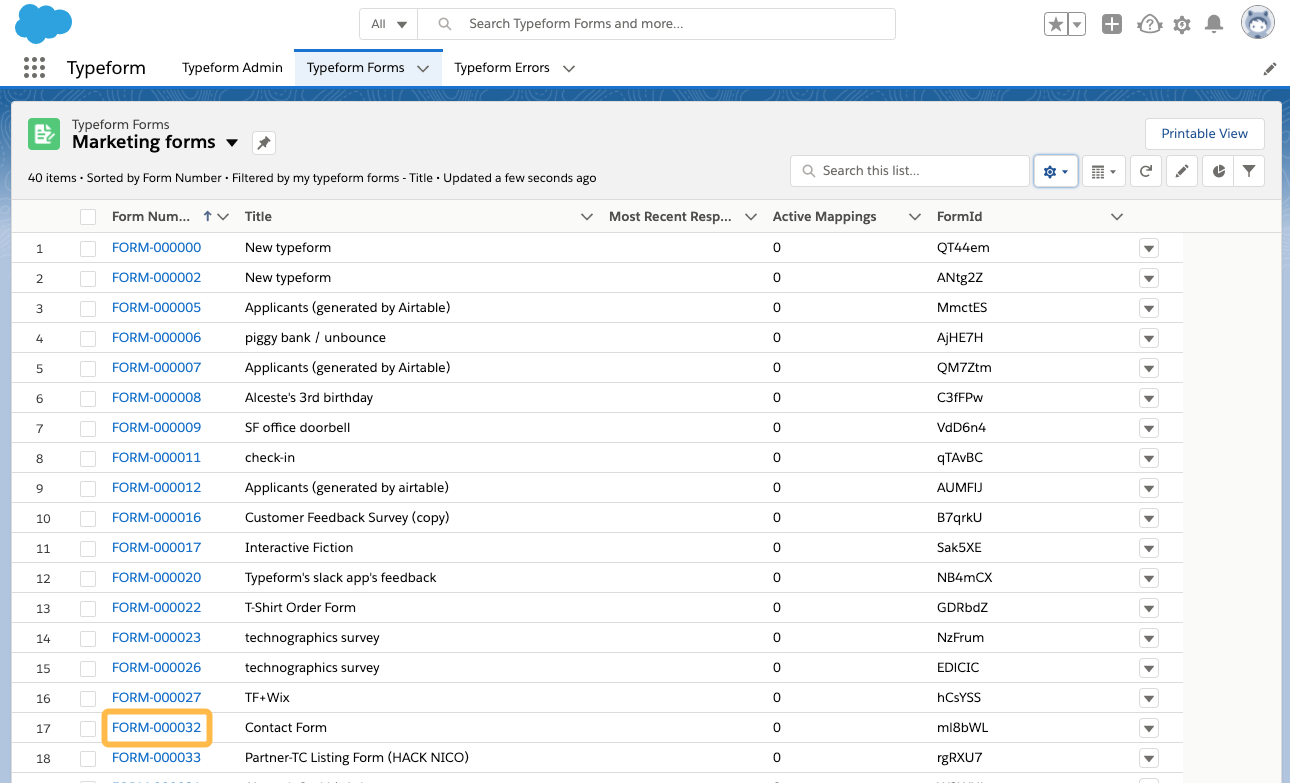1290x783 pixels.
Task: Open row actions for Contact Form row
Action: point(1149,728)
